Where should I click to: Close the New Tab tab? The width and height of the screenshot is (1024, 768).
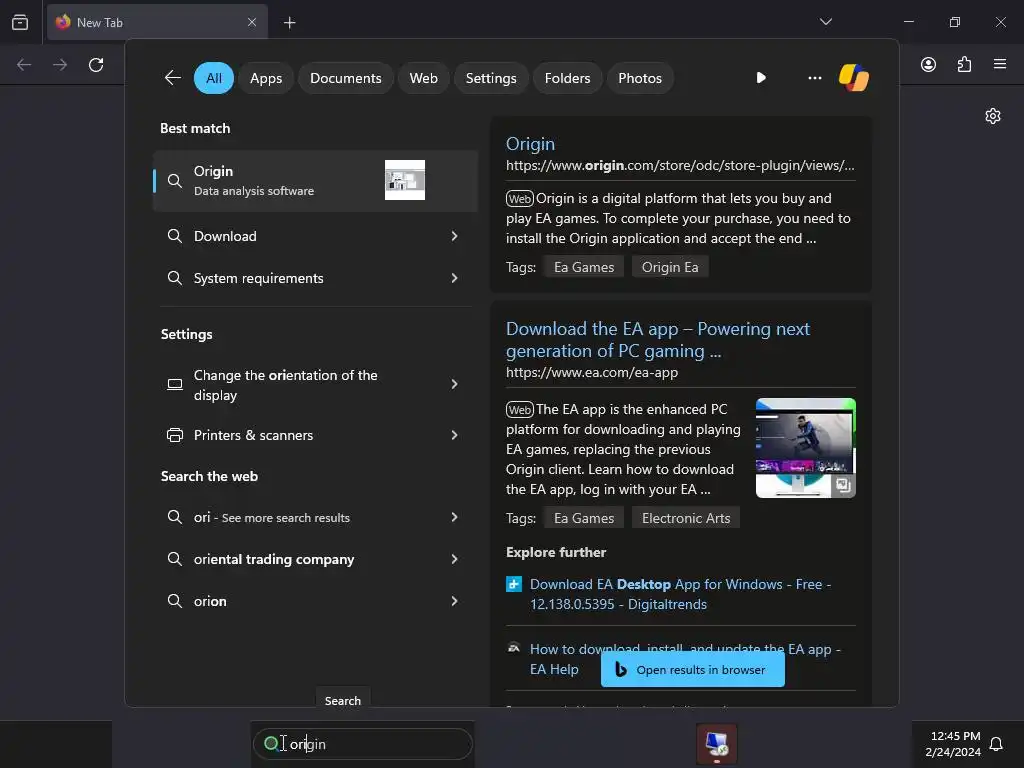point(252,22)
